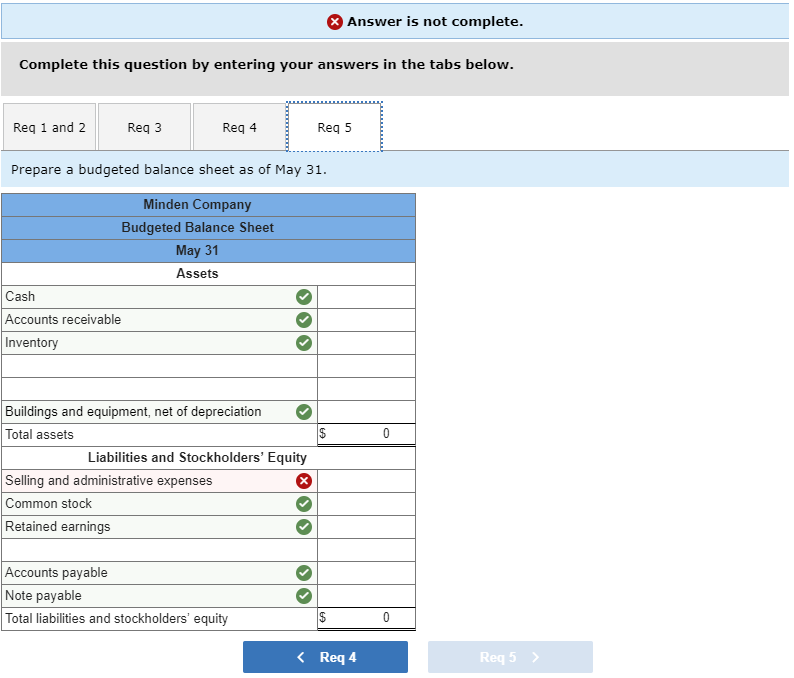Select the 'Cash' label cell
Image resolution: width=794 pixels, height=678 pixels.
pos(160,297)
